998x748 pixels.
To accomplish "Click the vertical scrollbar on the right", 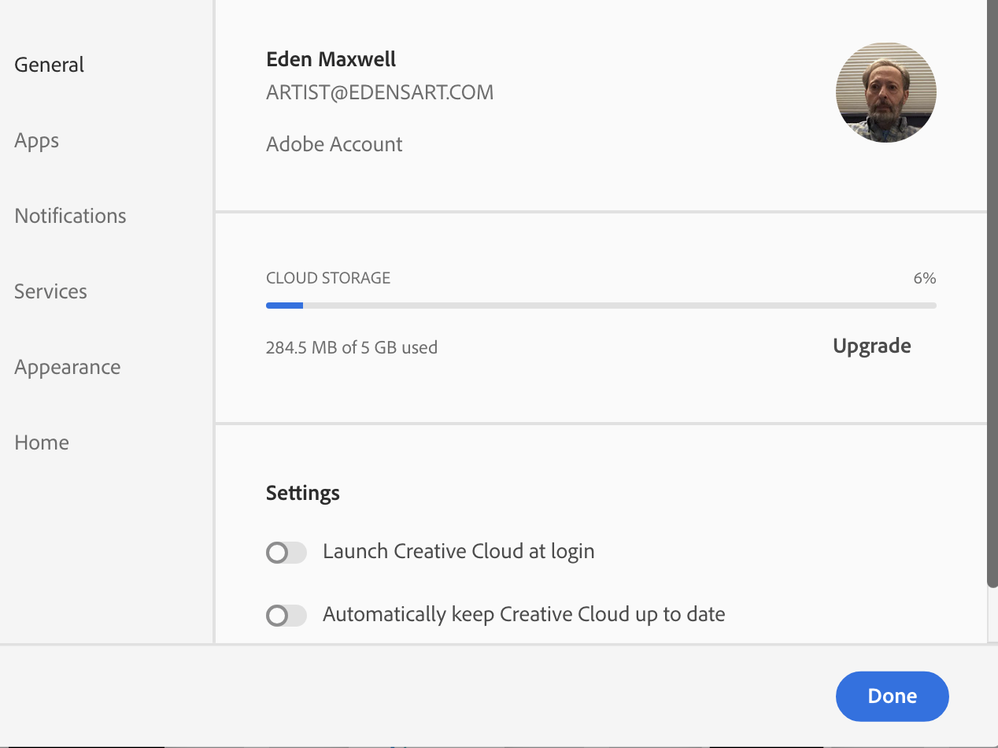I will click(x=992, y=300).
